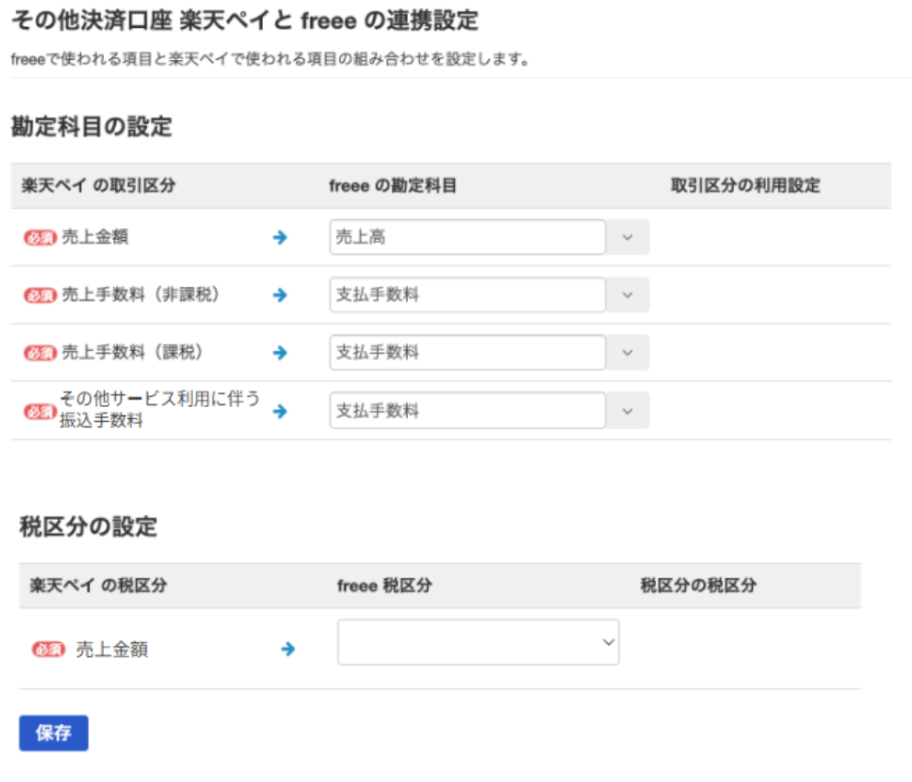Open the 売上高 account dropdown
The width and height of the screenshot is (912, 782).
tap(466, 237)
